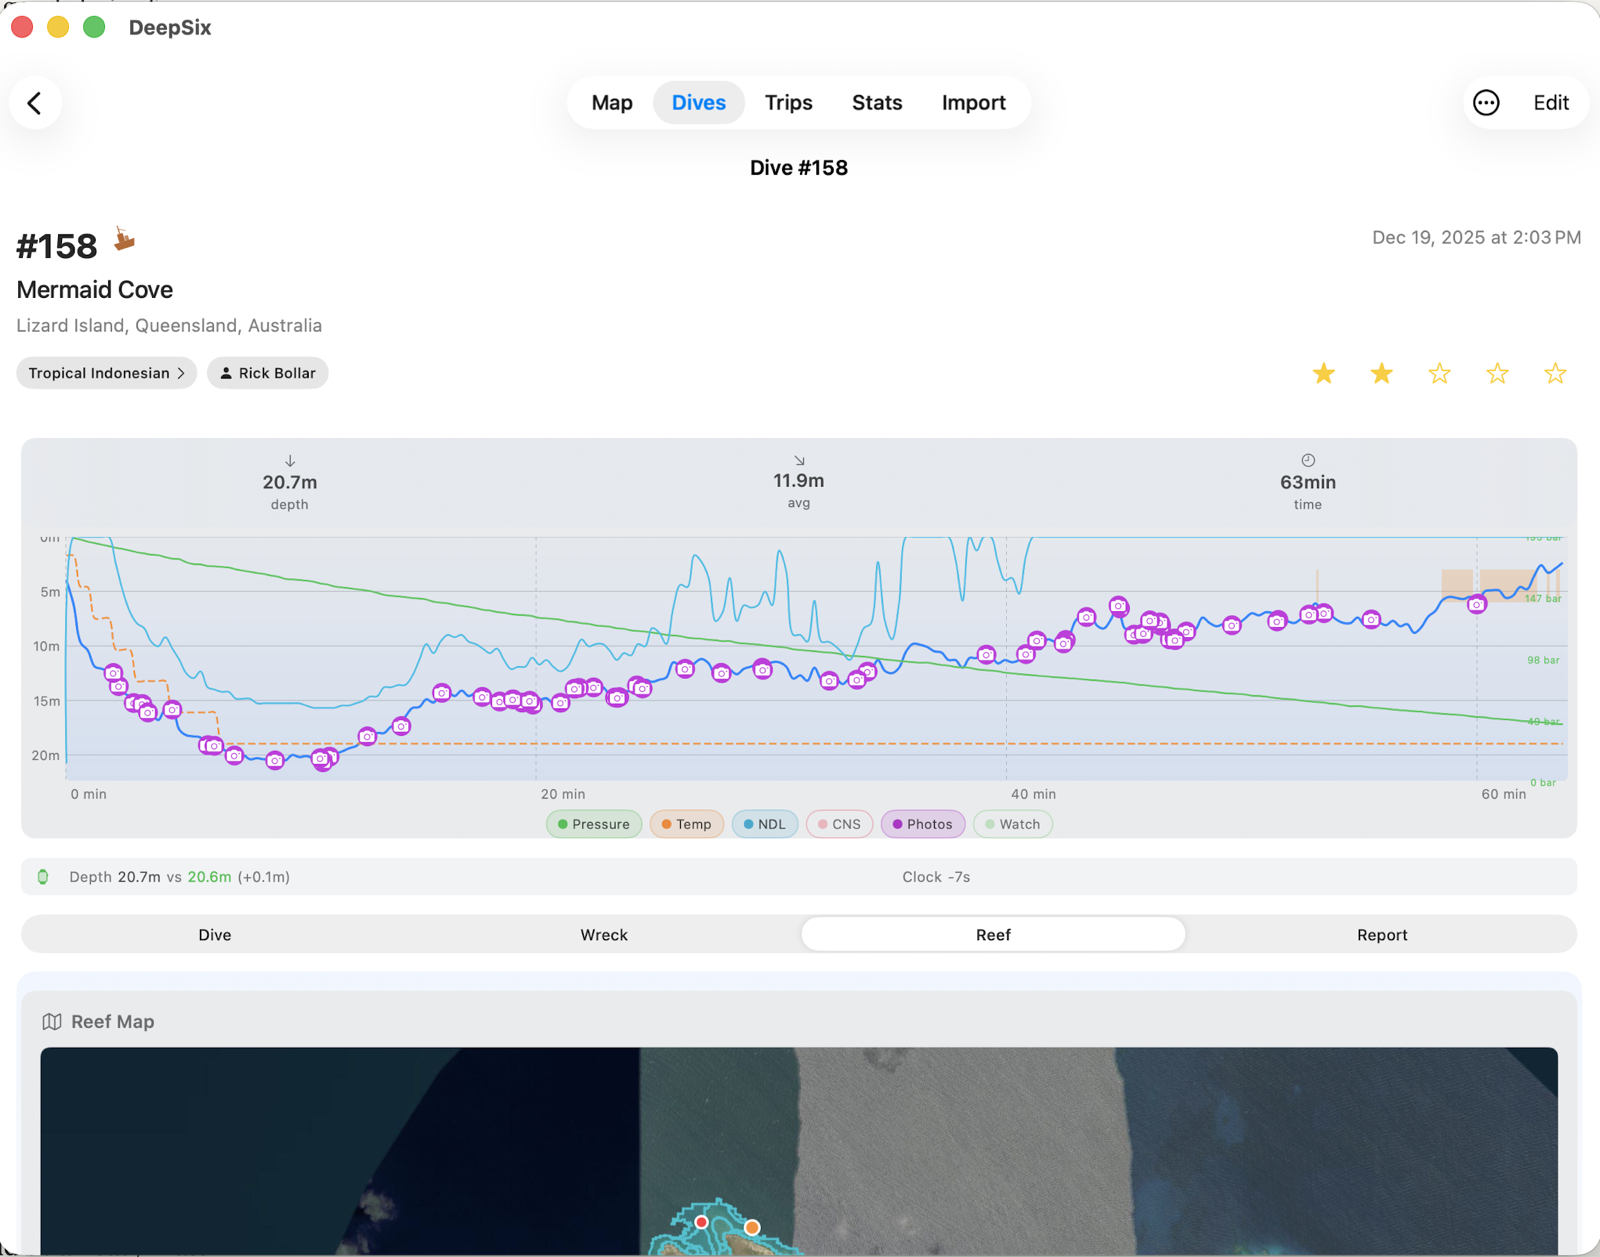
Task: Click the Lizard Island, Queensland, Australia location
Action: (169, 326)
